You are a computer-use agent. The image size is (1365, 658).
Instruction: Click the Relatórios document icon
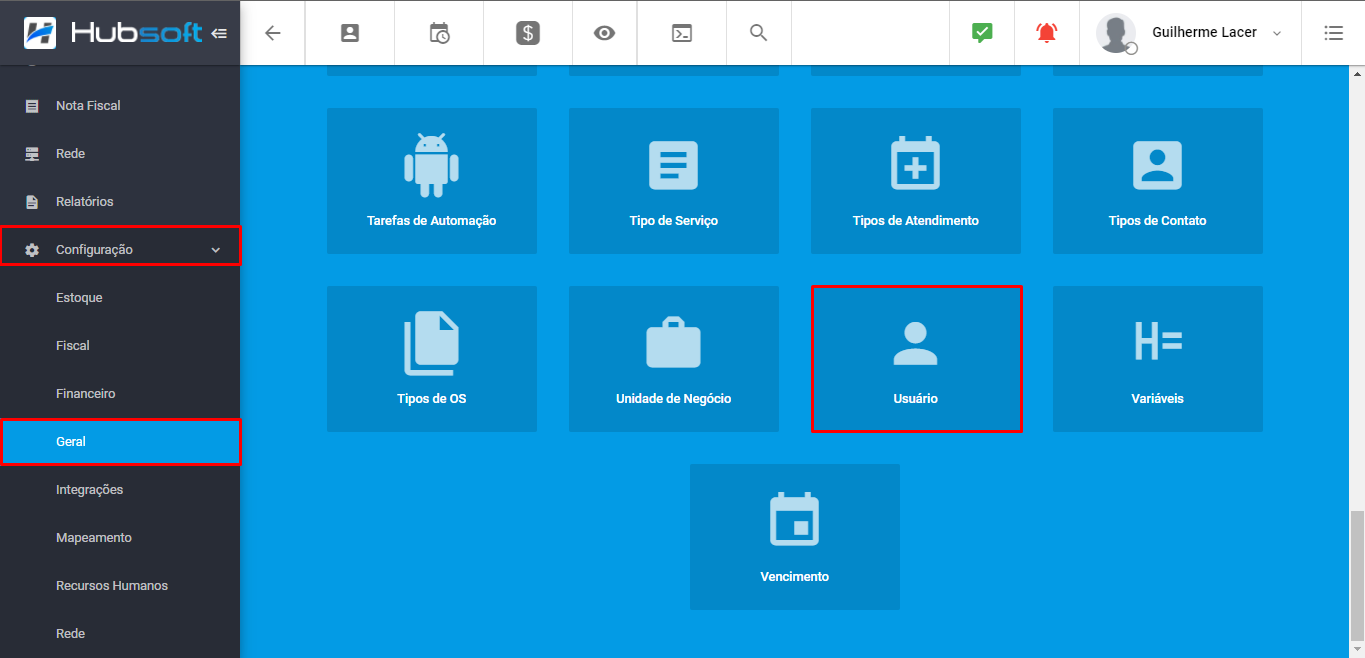coord(32,202)
